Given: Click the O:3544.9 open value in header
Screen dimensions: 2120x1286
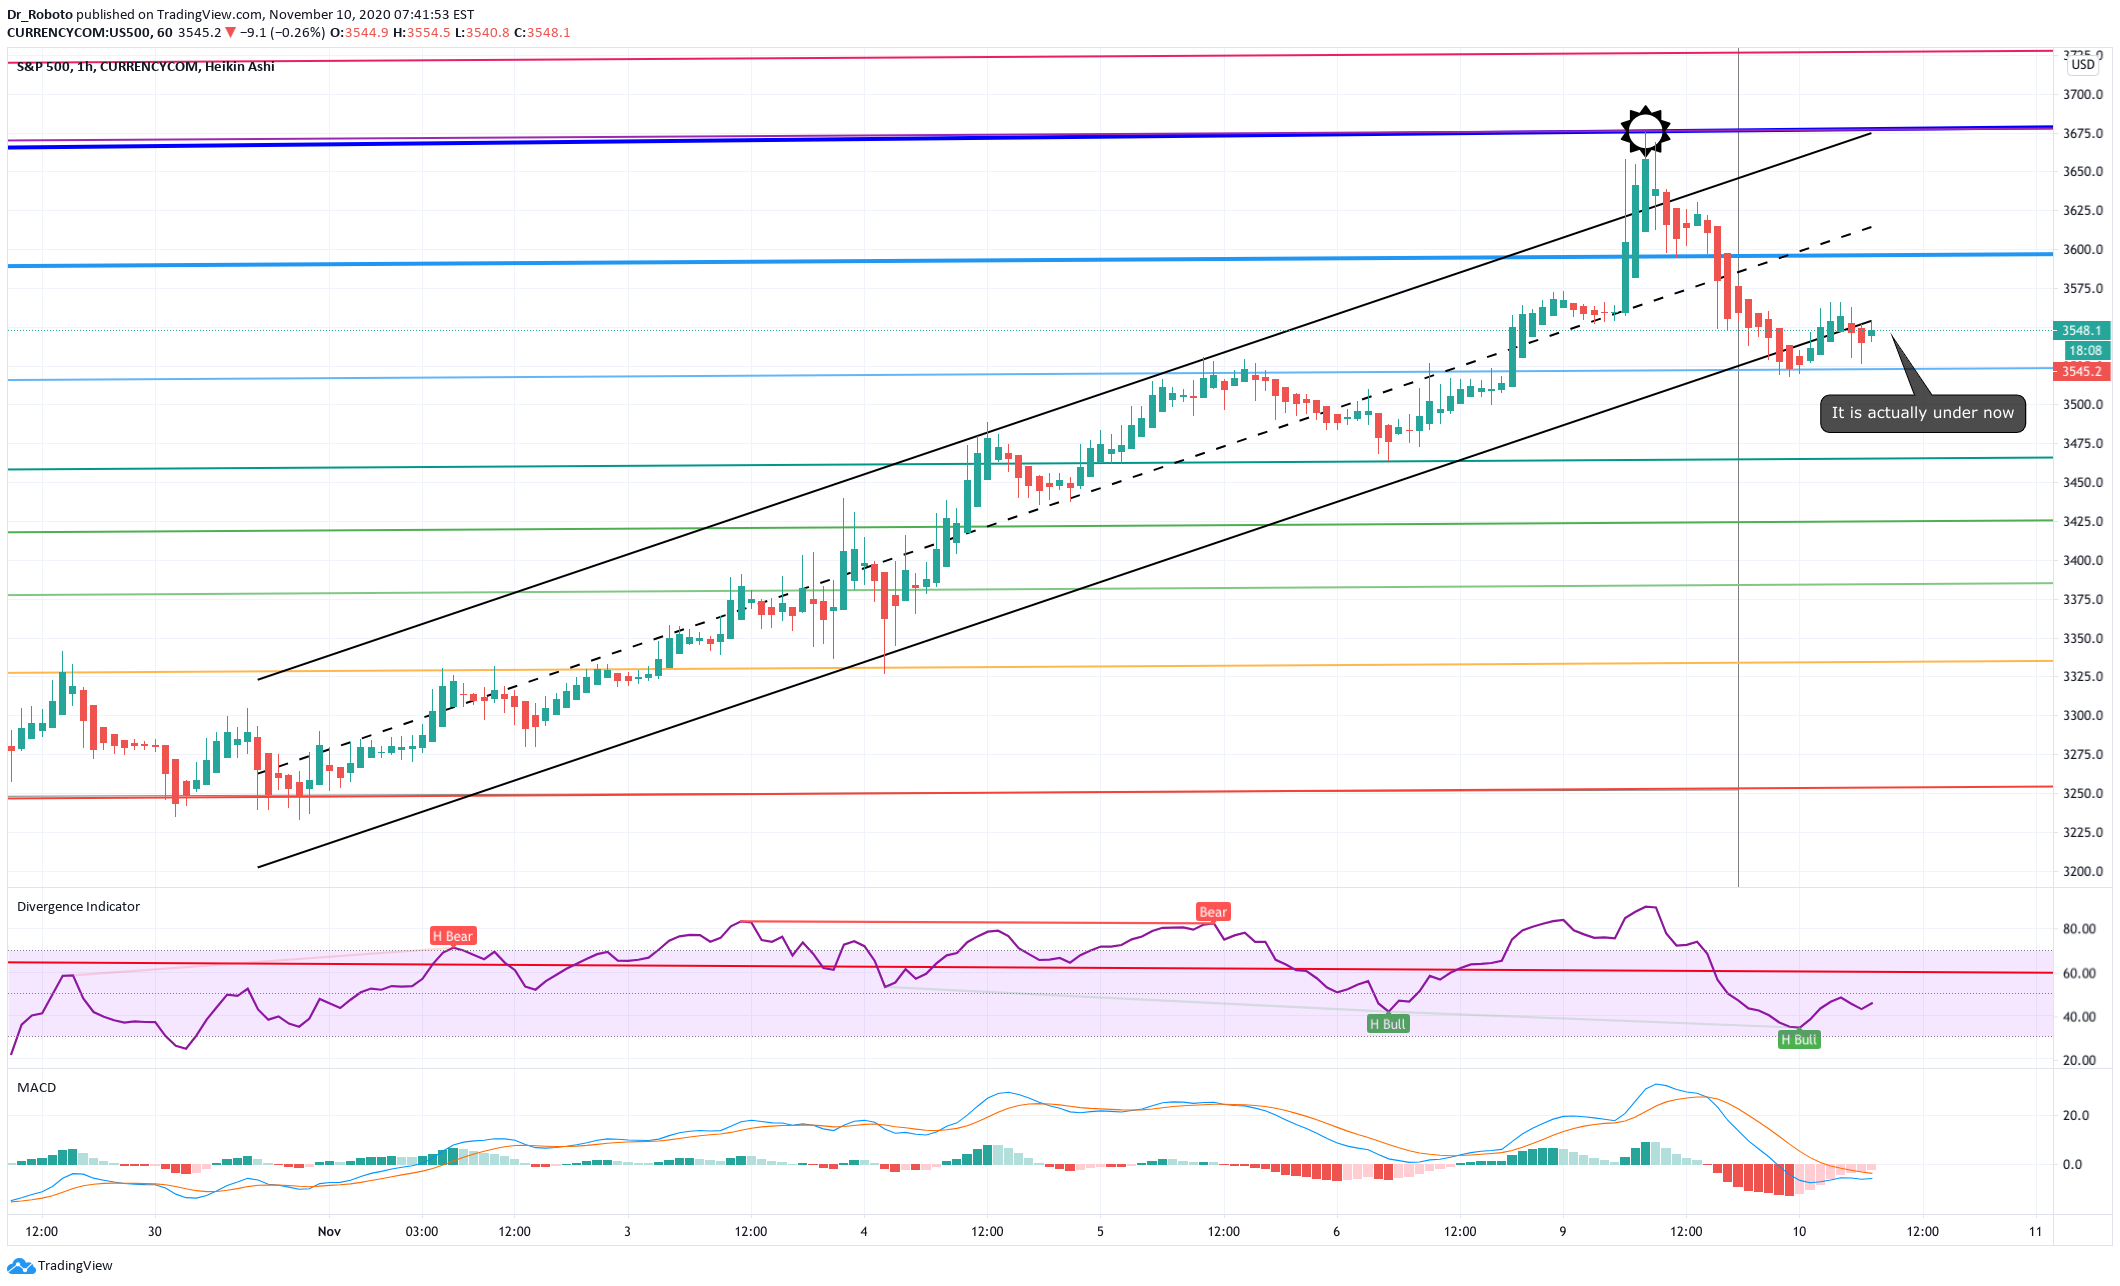Looking at the screenshot, I should pos(359,33).
